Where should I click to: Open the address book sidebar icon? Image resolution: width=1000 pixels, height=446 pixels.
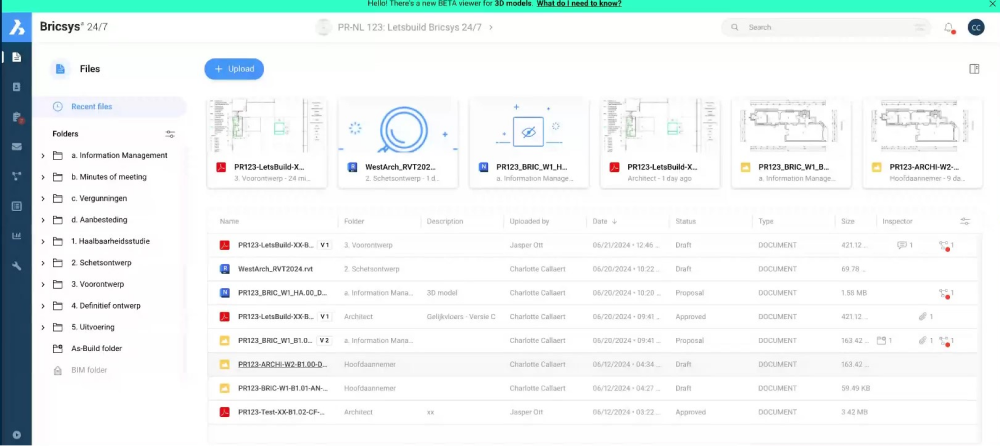pos(17,87)
